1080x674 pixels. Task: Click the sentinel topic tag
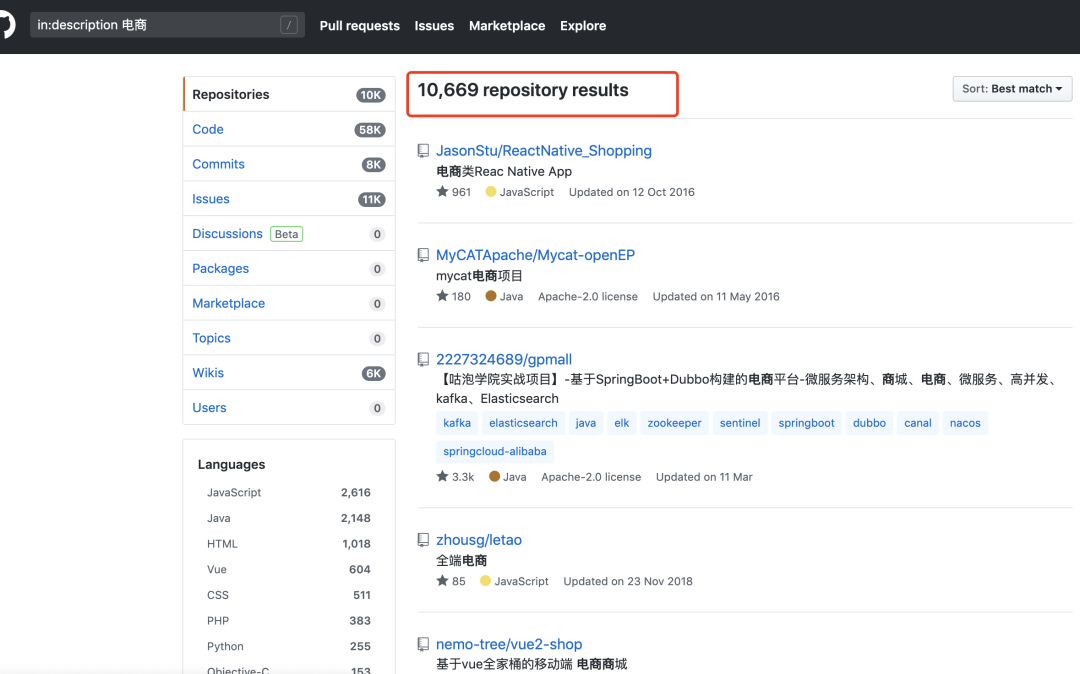coord(740,423)
